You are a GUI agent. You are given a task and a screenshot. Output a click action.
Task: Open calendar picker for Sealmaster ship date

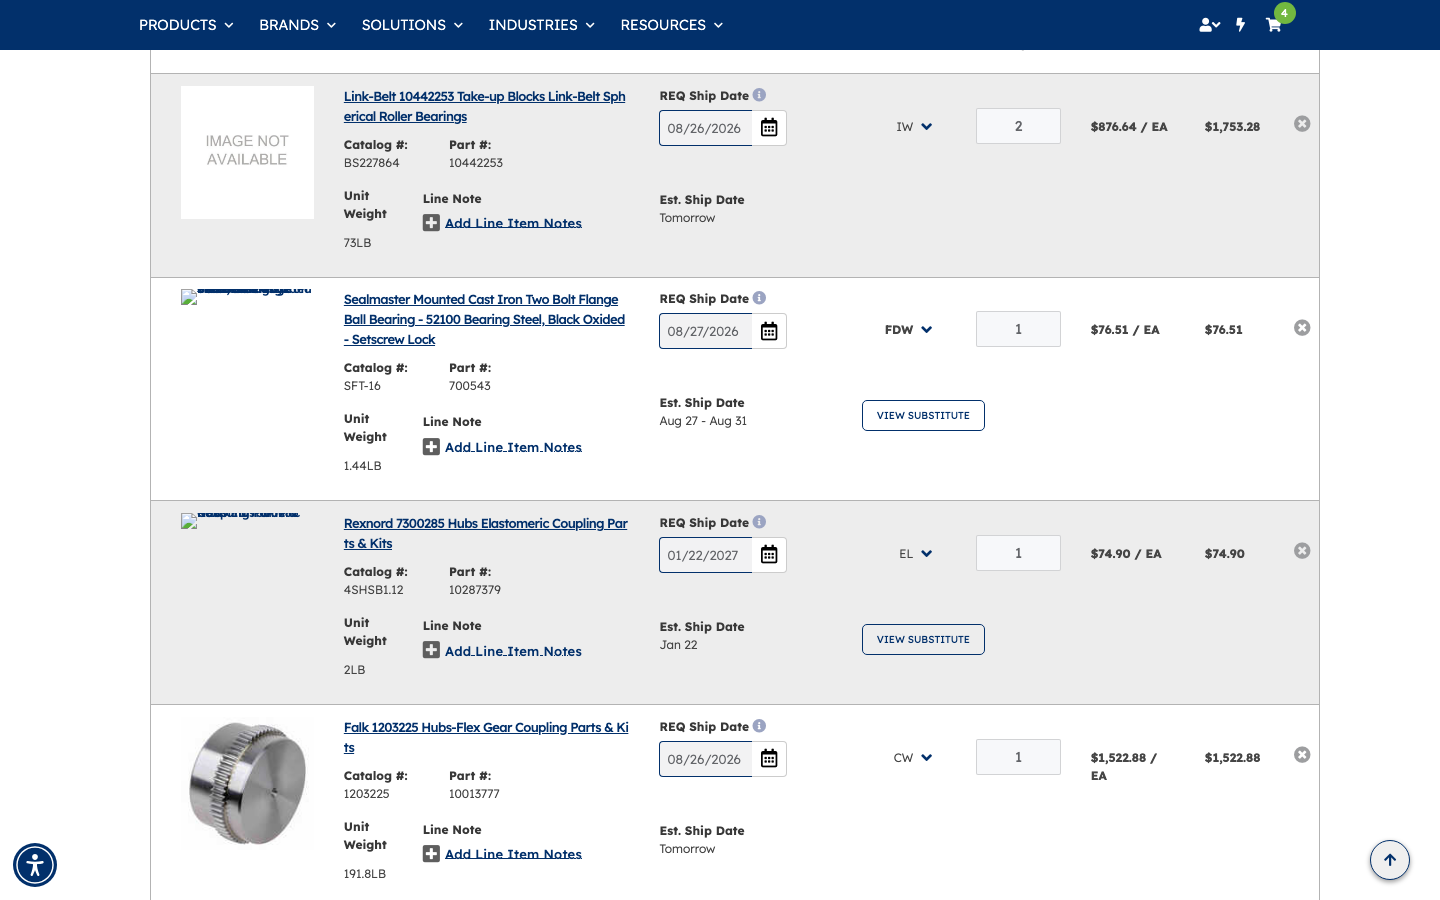click(x=769, y=331)
